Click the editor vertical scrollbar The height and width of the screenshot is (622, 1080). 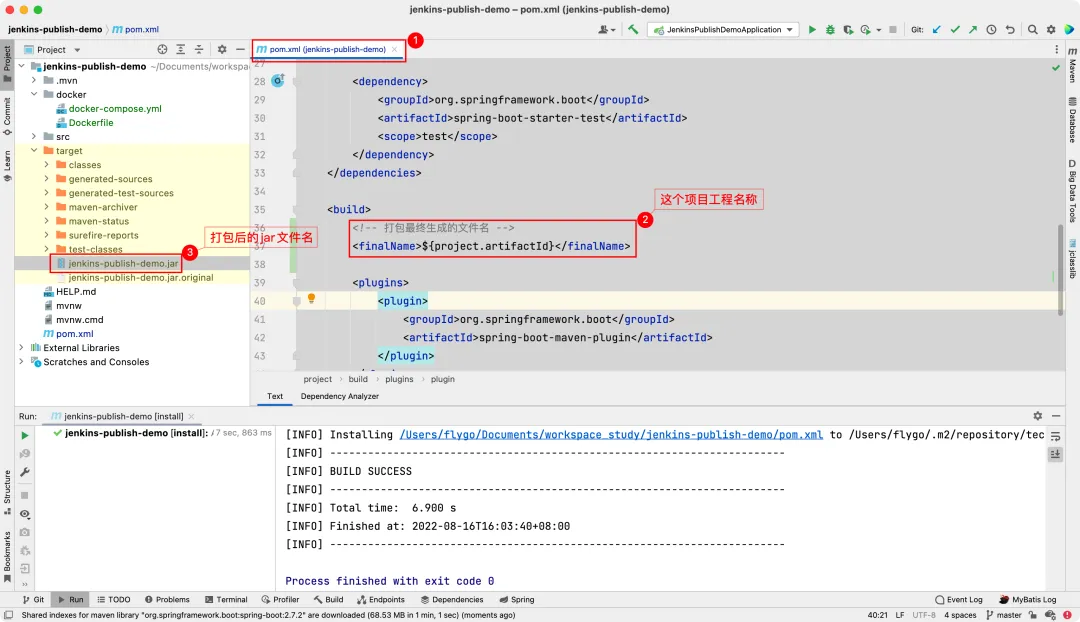pos(1061,269)
